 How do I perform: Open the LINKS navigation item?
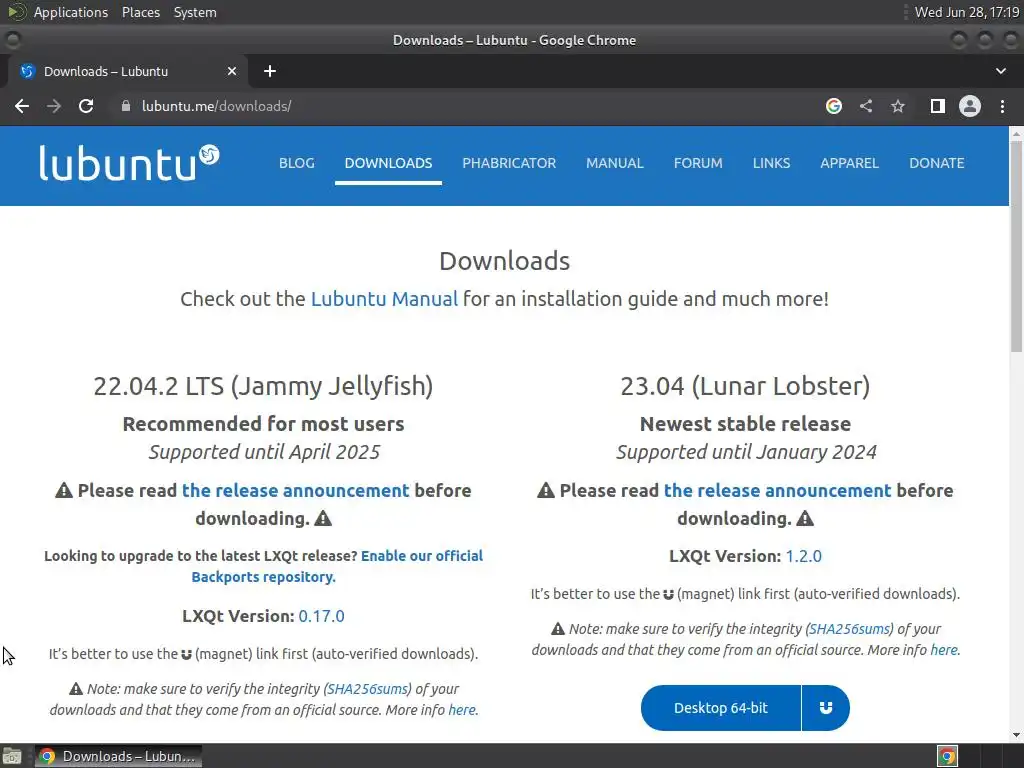click(771, 163)
